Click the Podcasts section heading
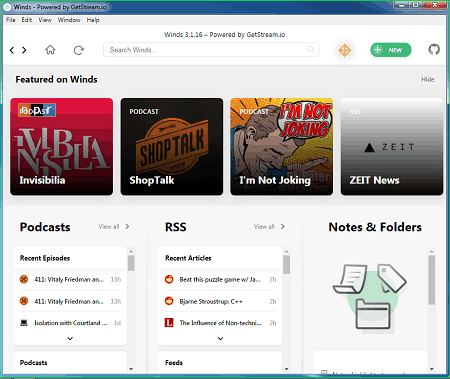 pos(45,227)
